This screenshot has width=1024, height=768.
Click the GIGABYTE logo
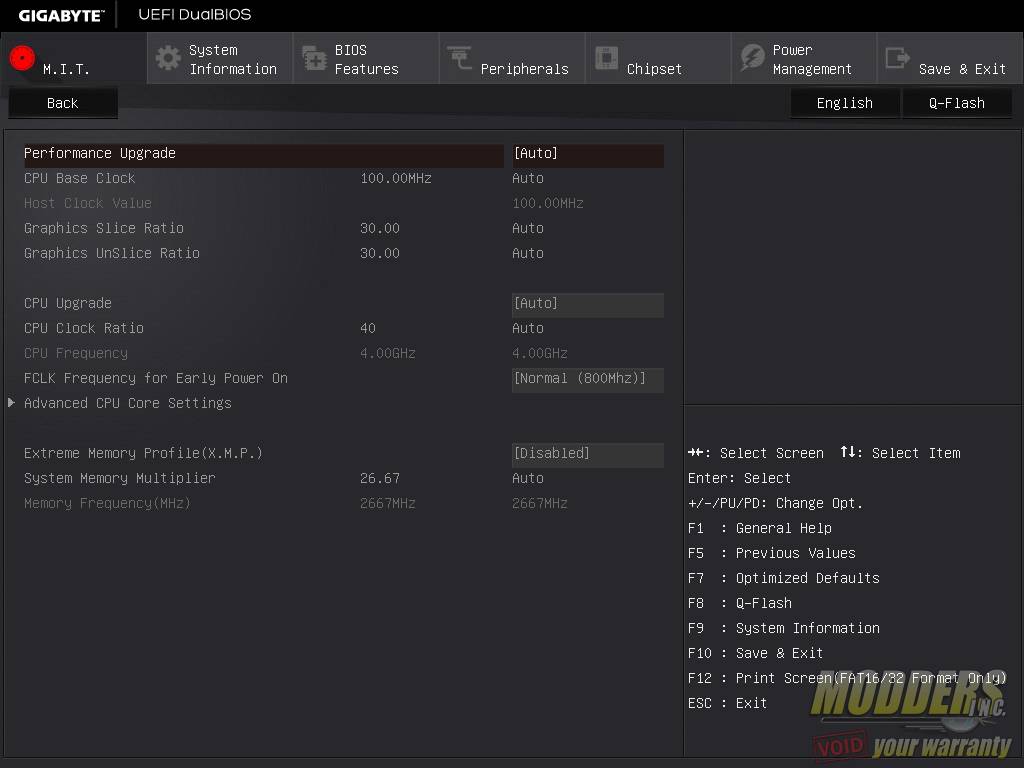tap(61, 16)
